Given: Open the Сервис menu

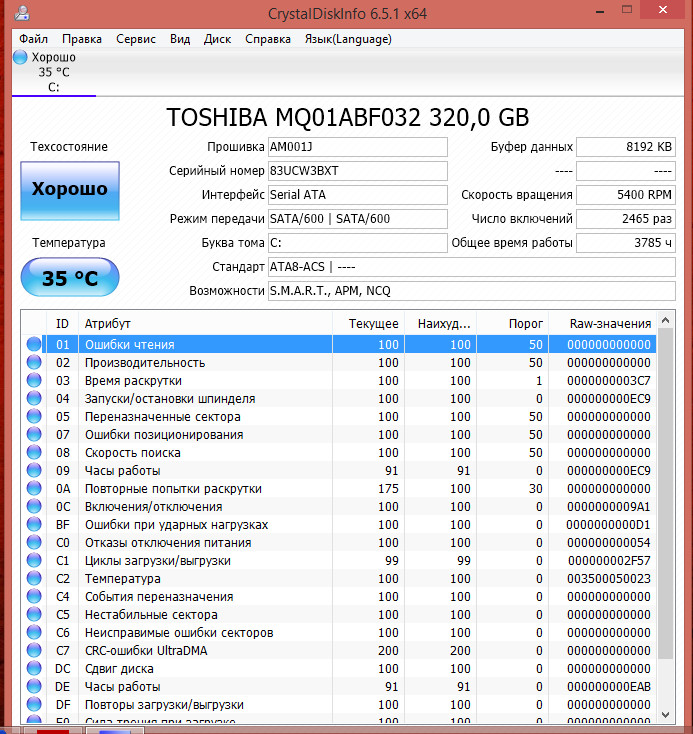Looking at the screenshot, I should tap(136, 39).
